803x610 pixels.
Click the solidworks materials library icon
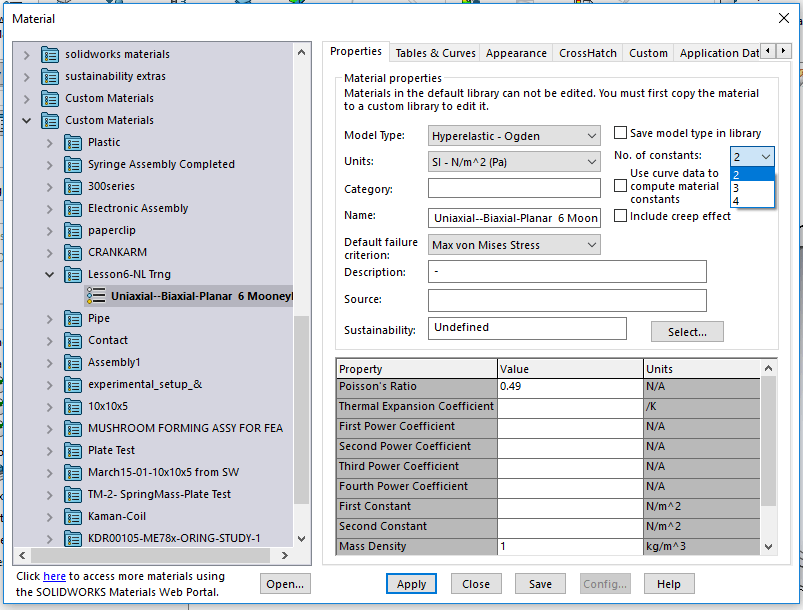[x=50, y=54]
